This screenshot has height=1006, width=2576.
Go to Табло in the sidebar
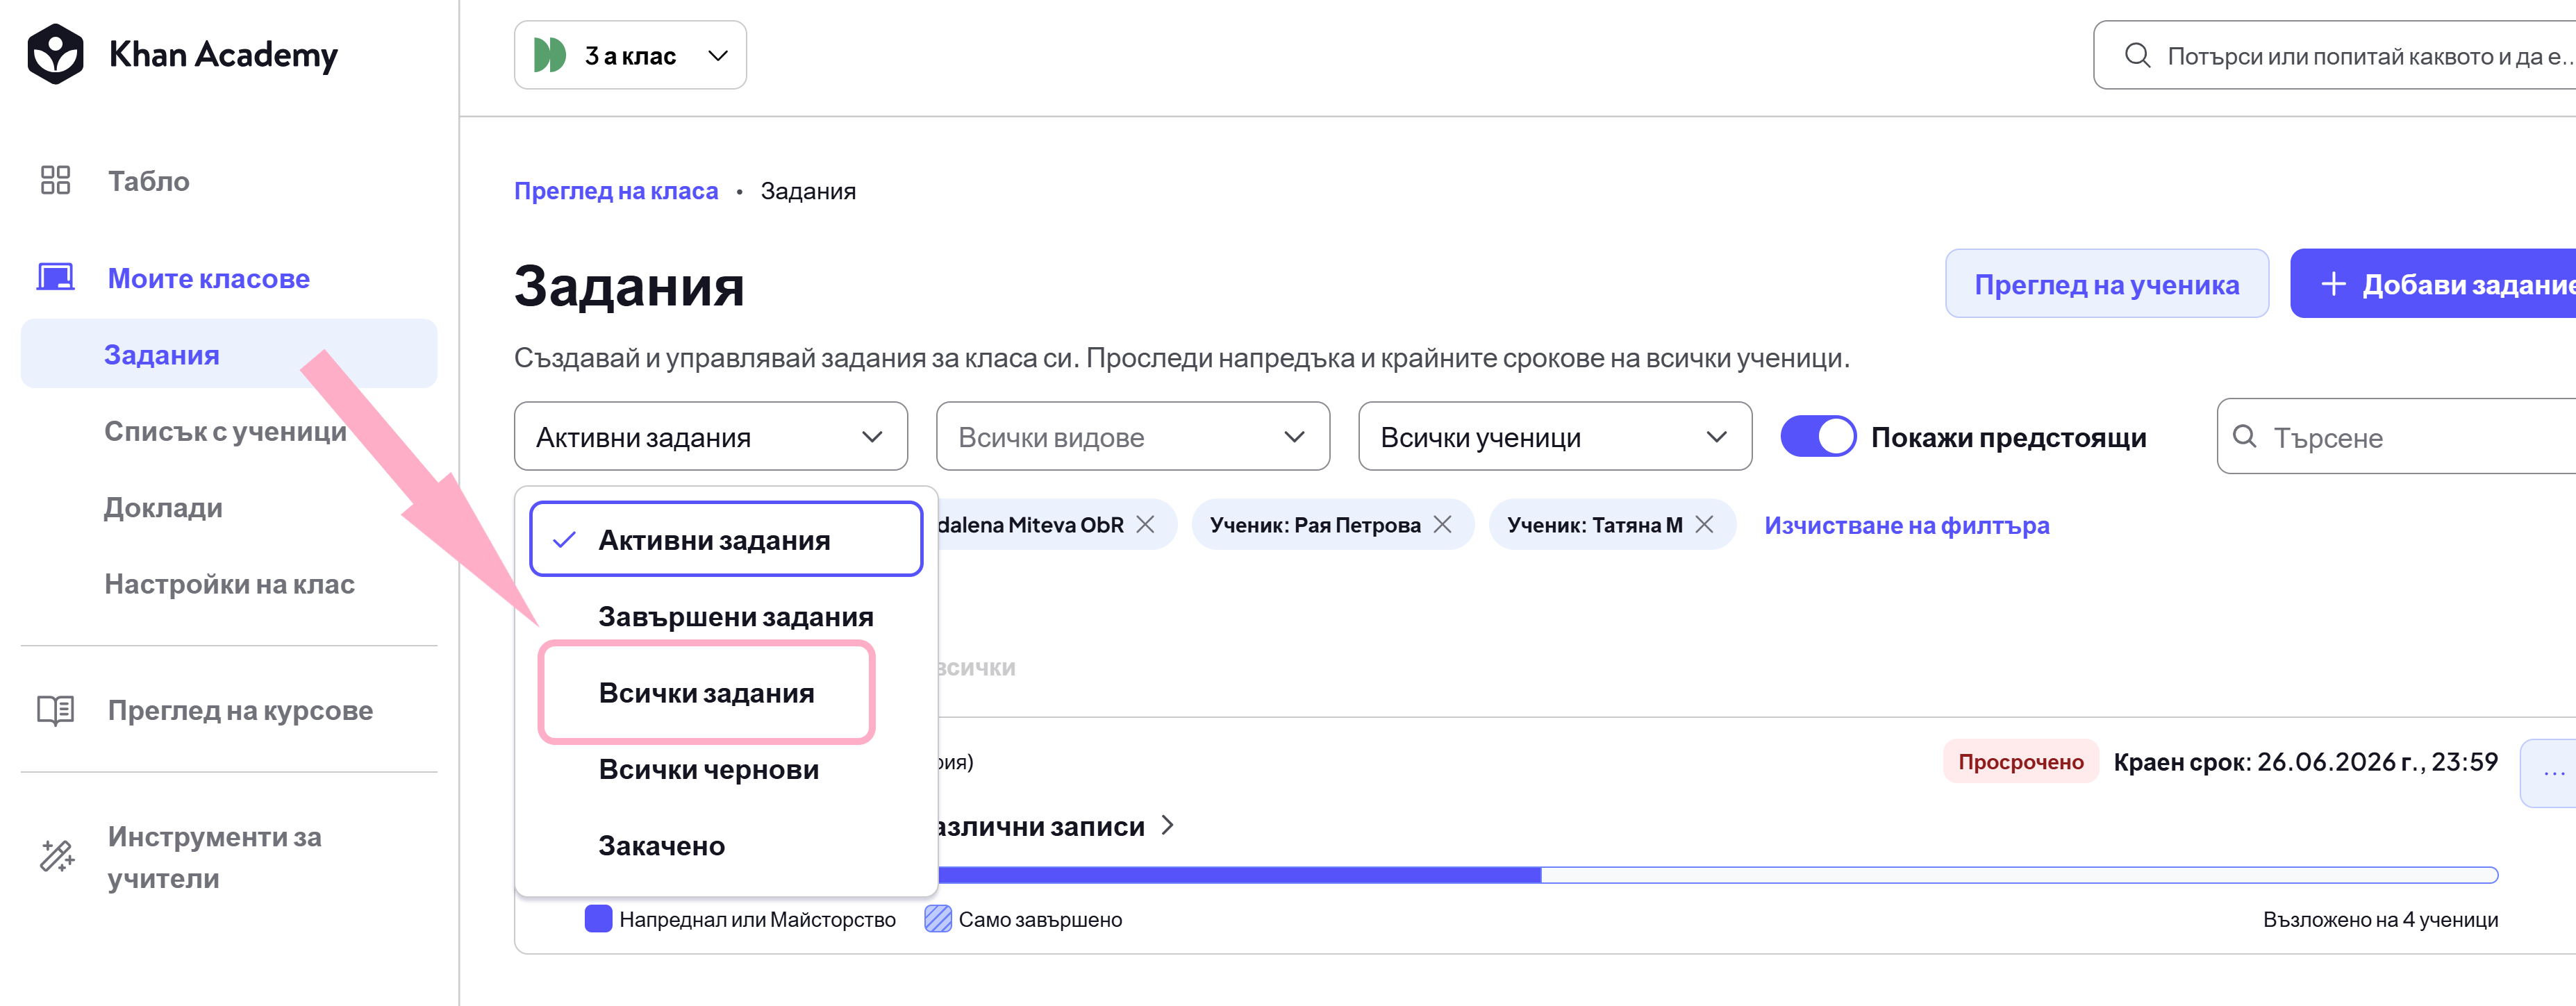[x=149, y=180]
